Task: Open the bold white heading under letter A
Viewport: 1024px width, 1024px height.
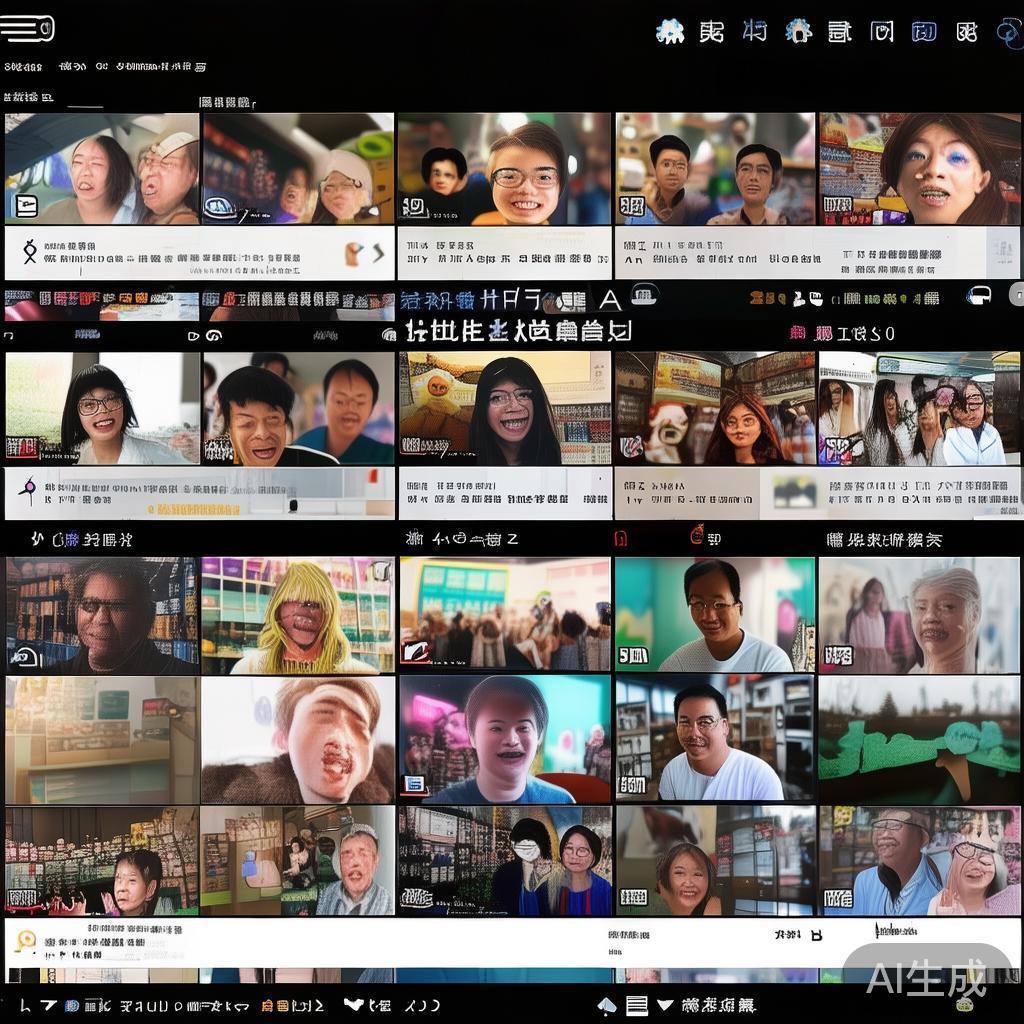Action: pos(518,331)
